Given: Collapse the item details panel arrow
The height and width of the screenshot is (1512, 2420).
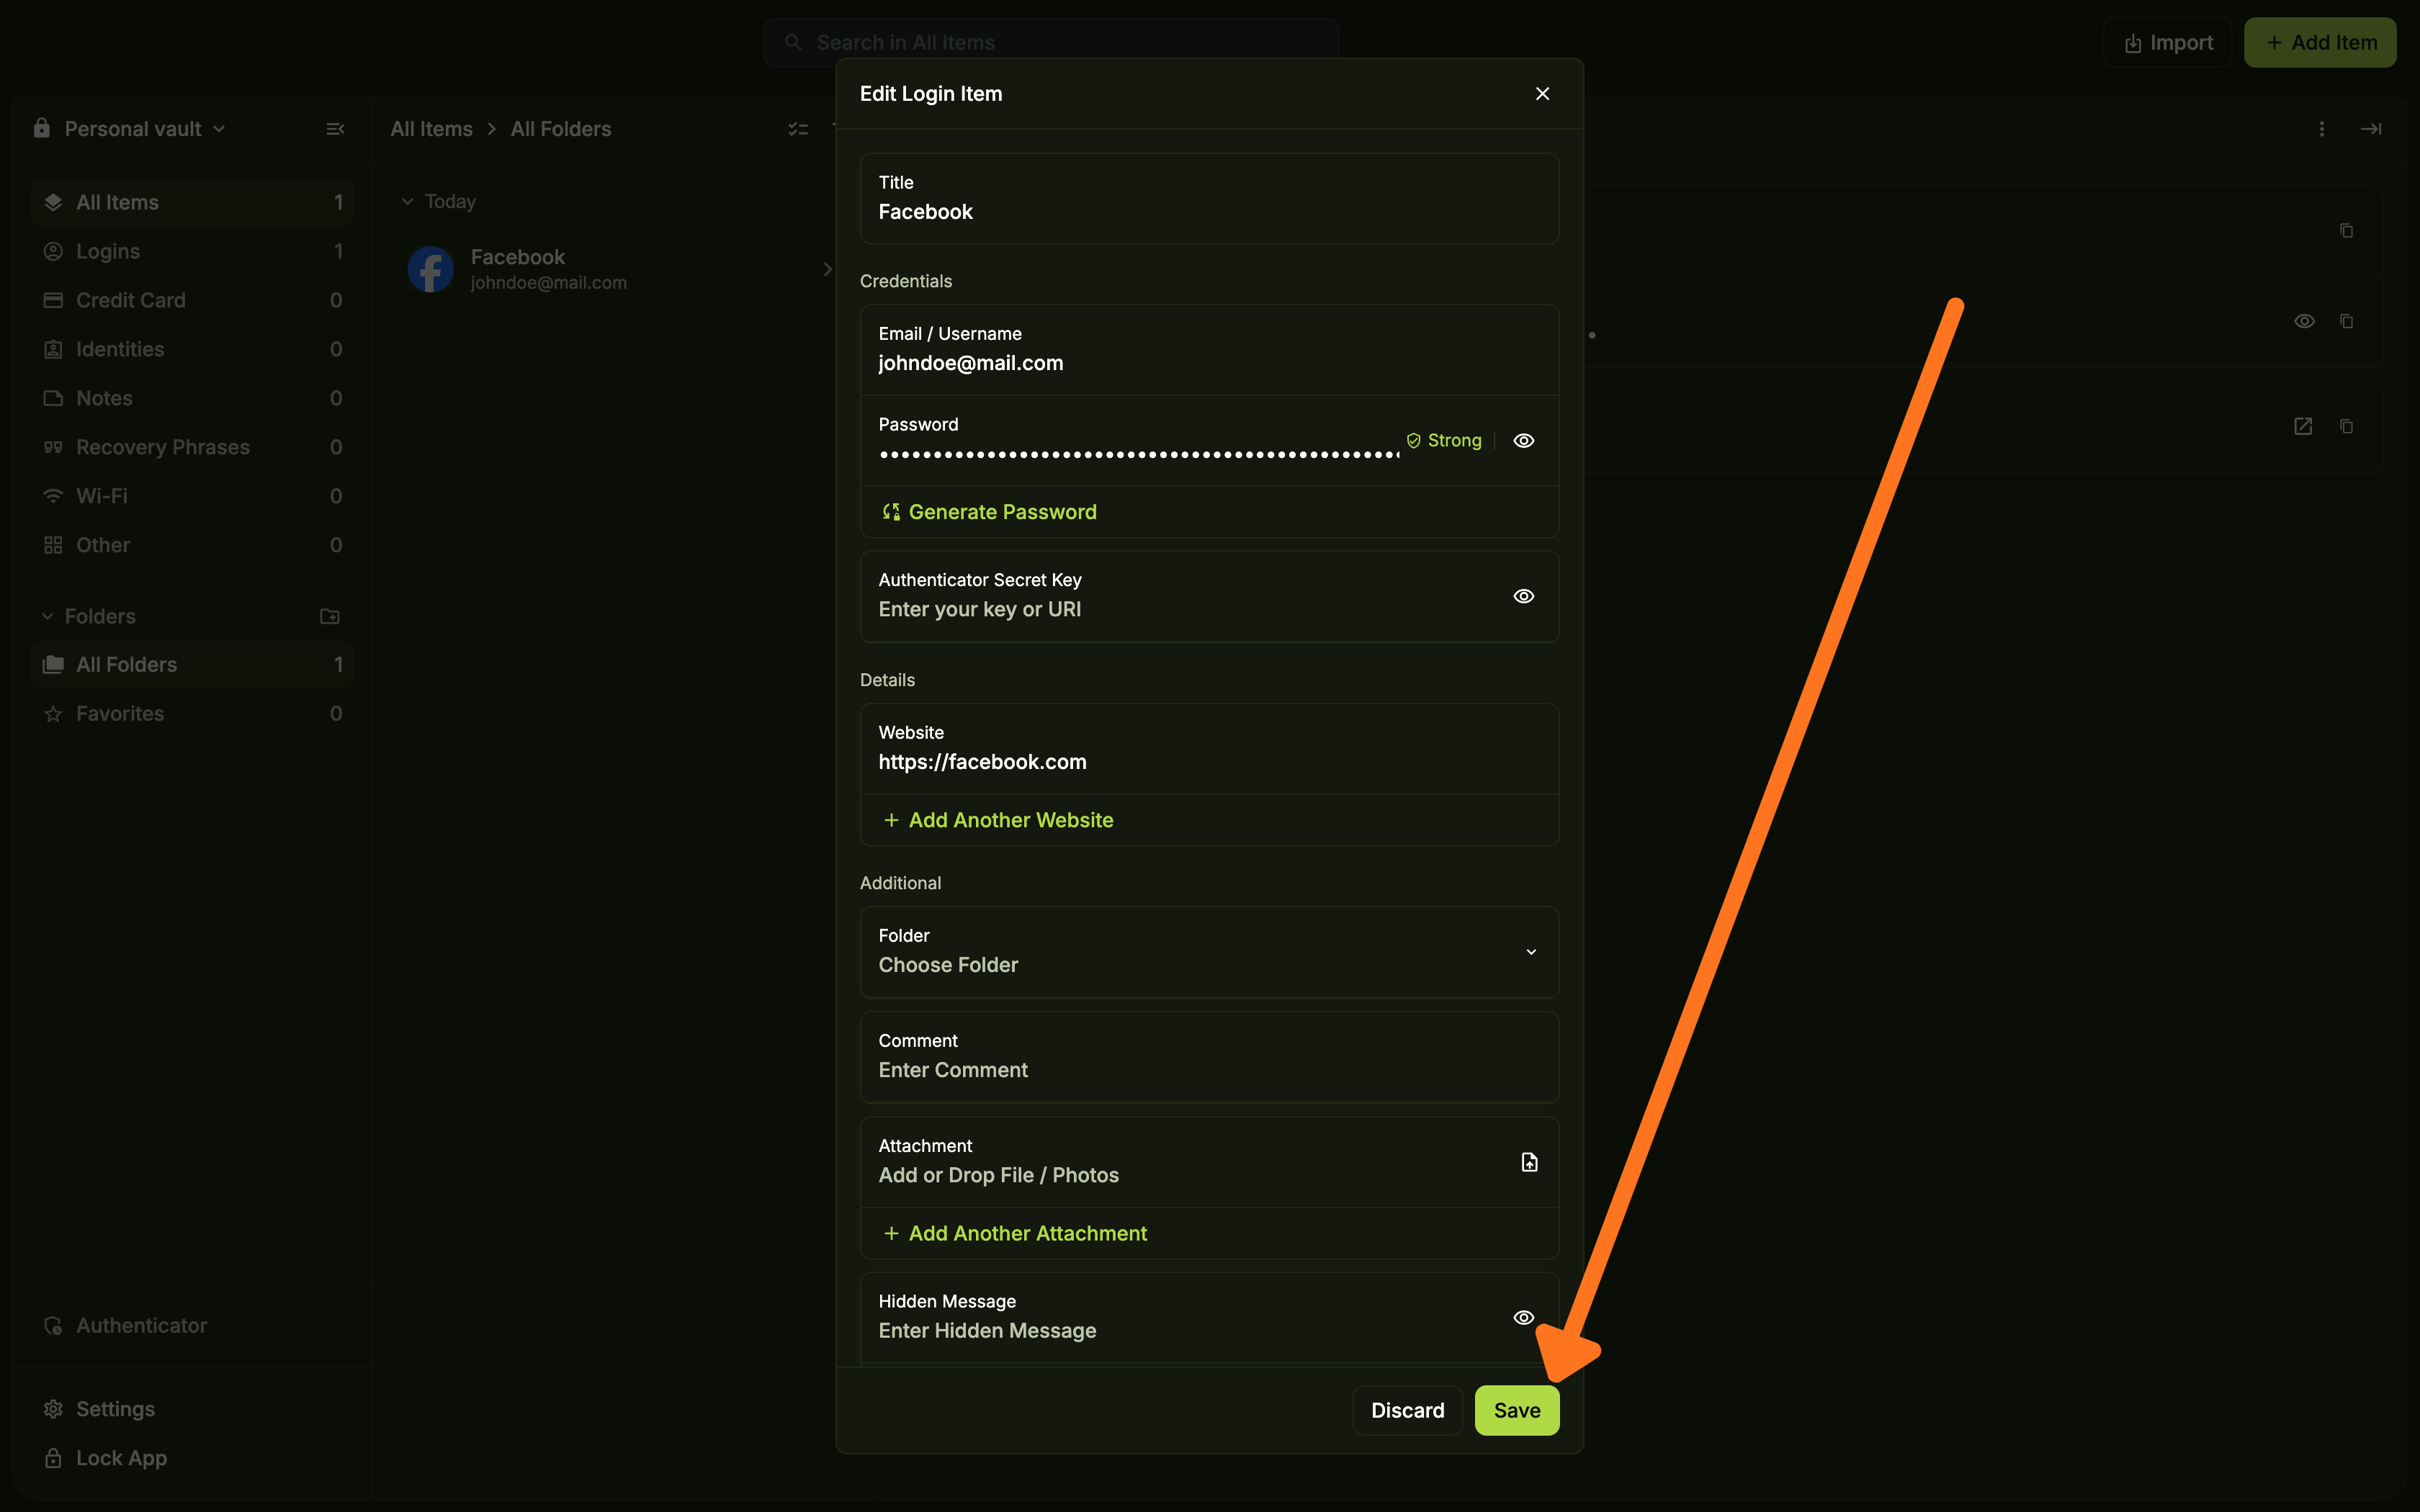Looking at the screenshot, I should pos(2370,129).
